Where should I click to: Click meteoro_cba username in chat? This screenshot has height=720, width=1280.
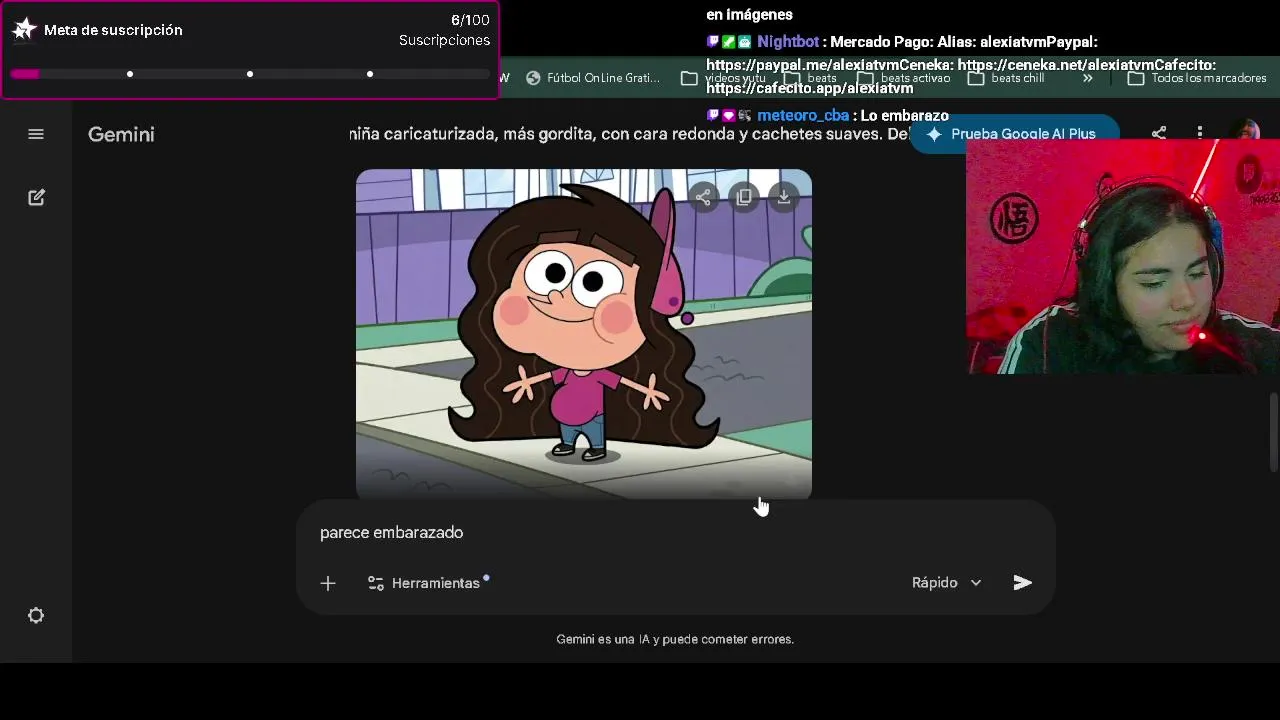coord(803,116)
